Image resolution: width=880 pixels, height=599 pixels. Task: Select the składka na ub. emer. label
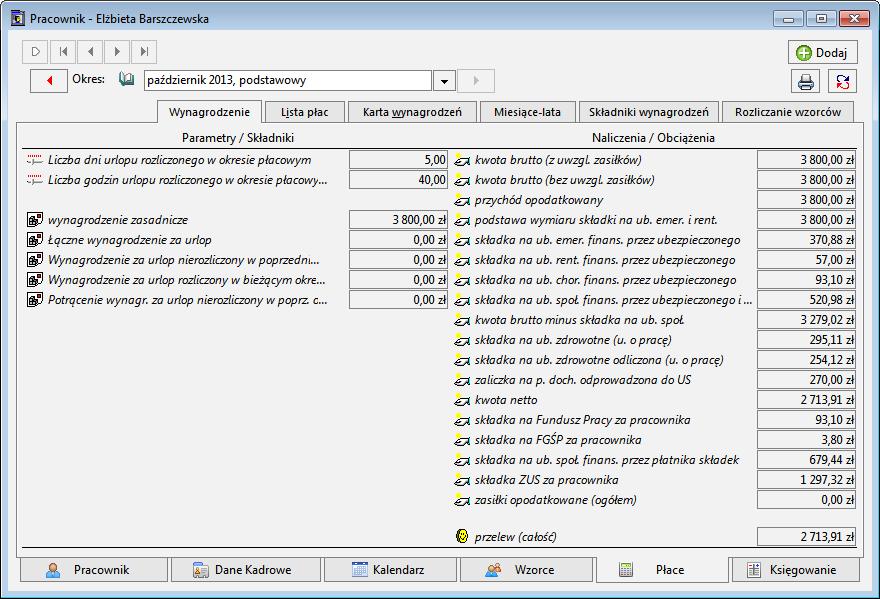pyautogui.click(x=607, y=240)
